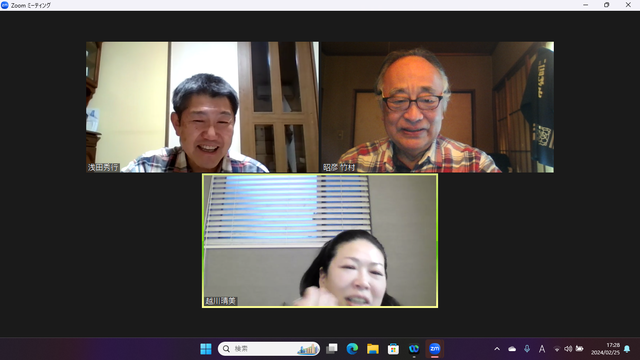
Task: Select the 昭彦 竹村 video tile
Action: tap(438, 107)
